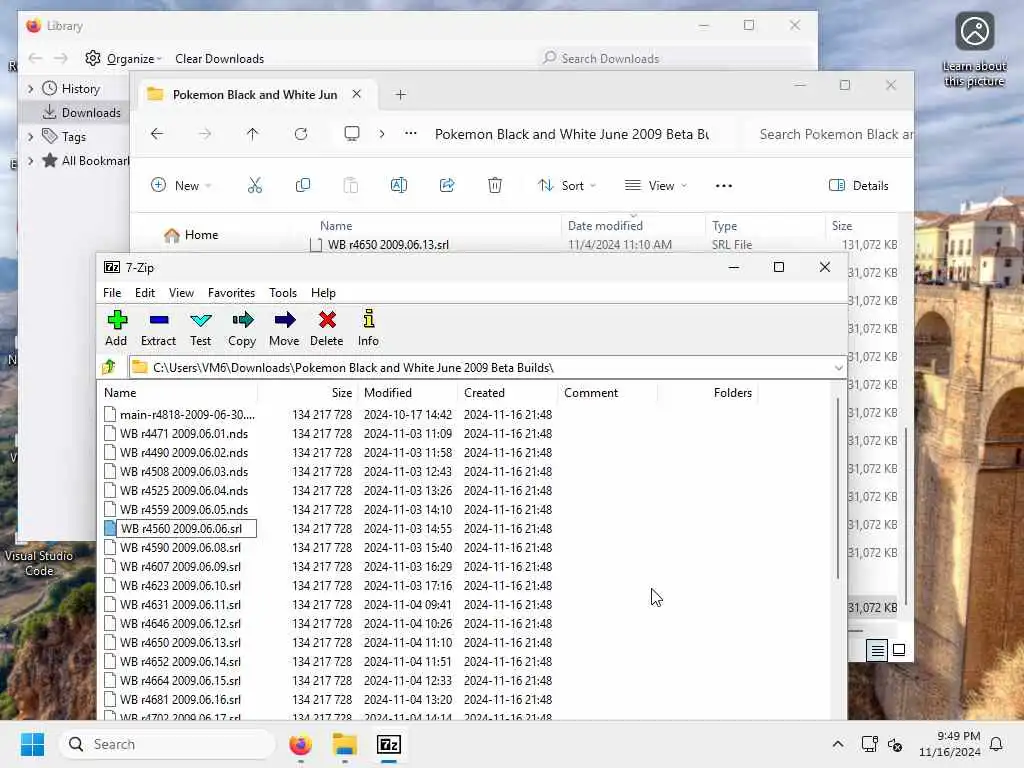Viewport: 1024px width, 768px height.
Task: Click the Rename icon in File Explorer
Action: click(x=399, y=185)
